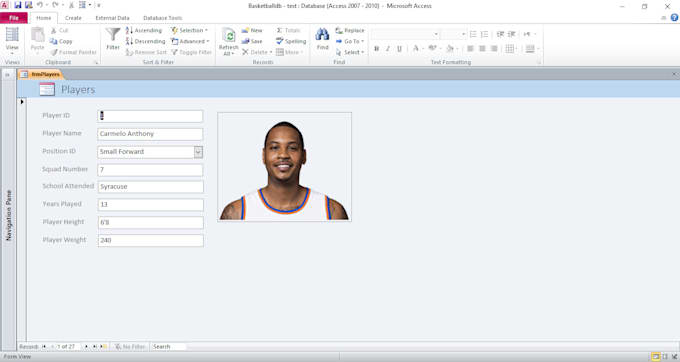The image size is (680, 362).
Task: Expand the Navigation Pane shutter button
Action: click(x=7, y=75)
